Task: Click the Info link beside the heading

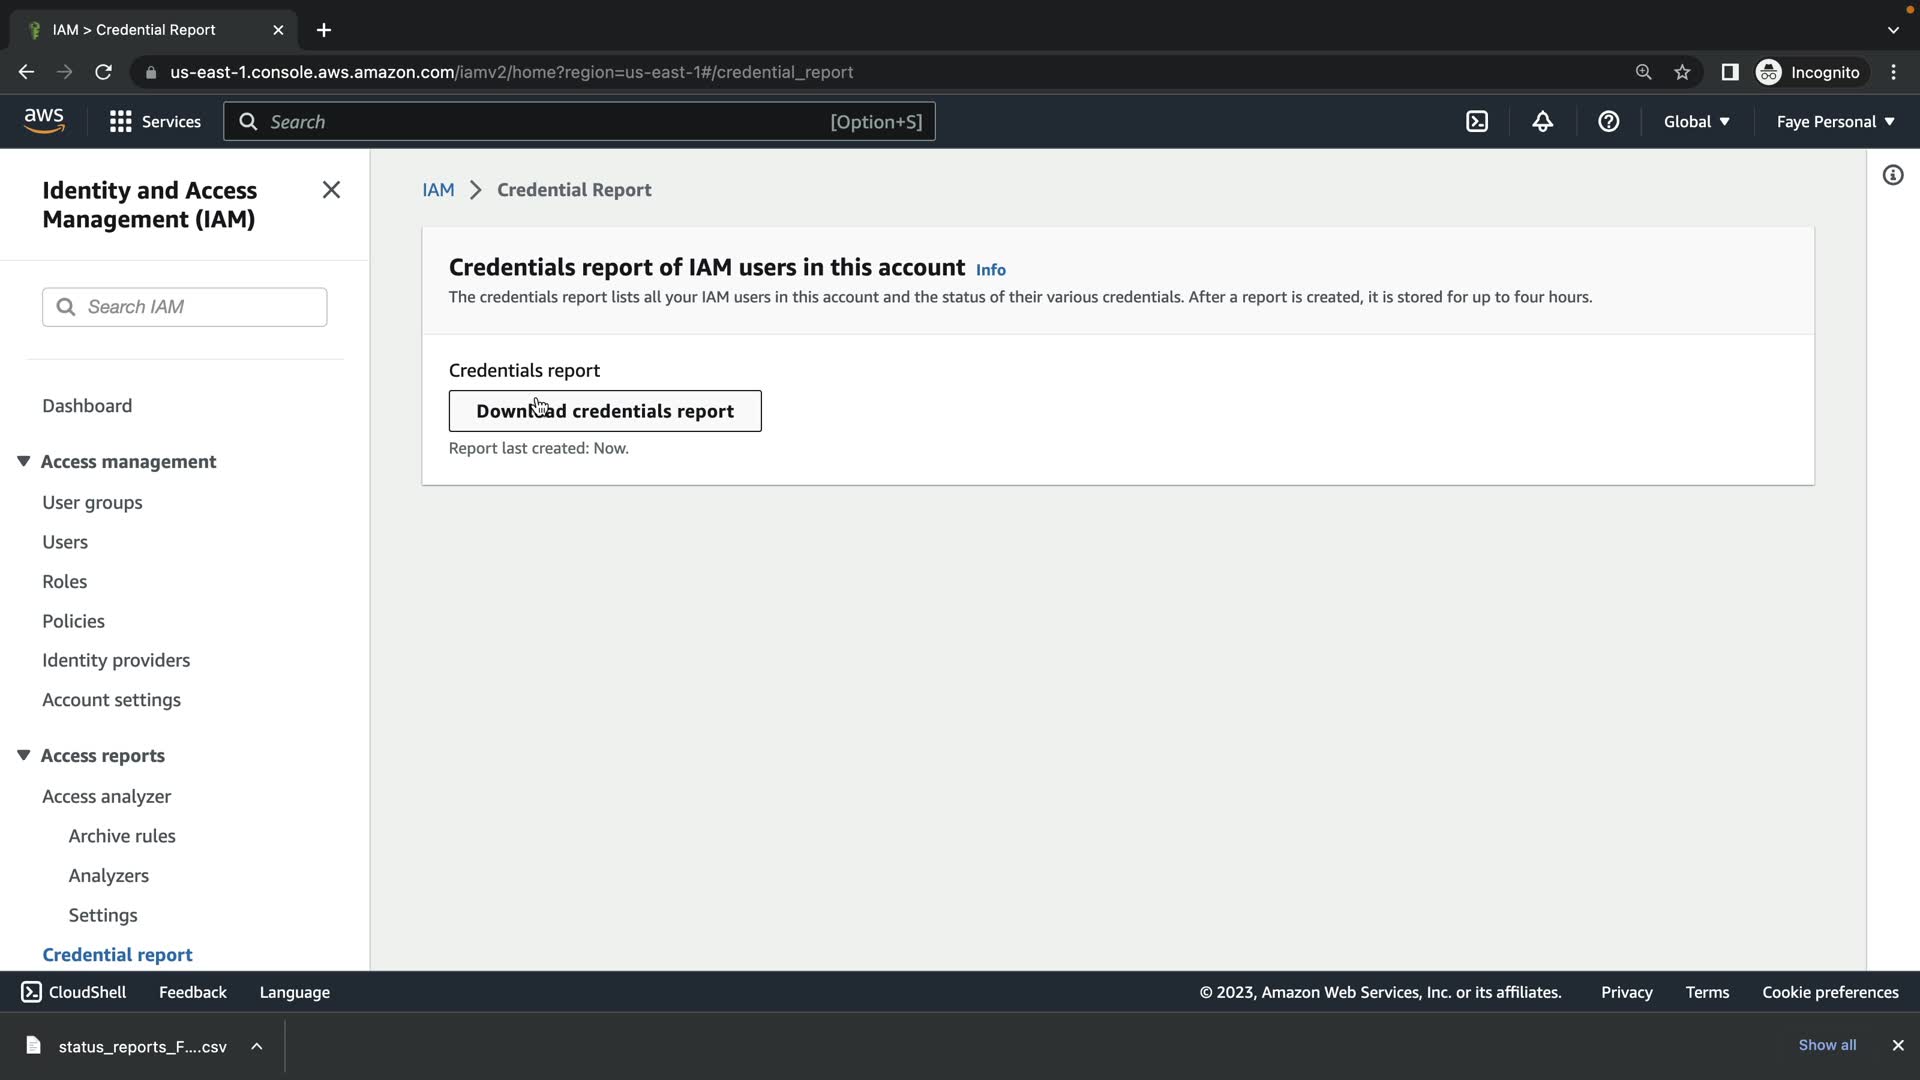Action: point(990,270)
